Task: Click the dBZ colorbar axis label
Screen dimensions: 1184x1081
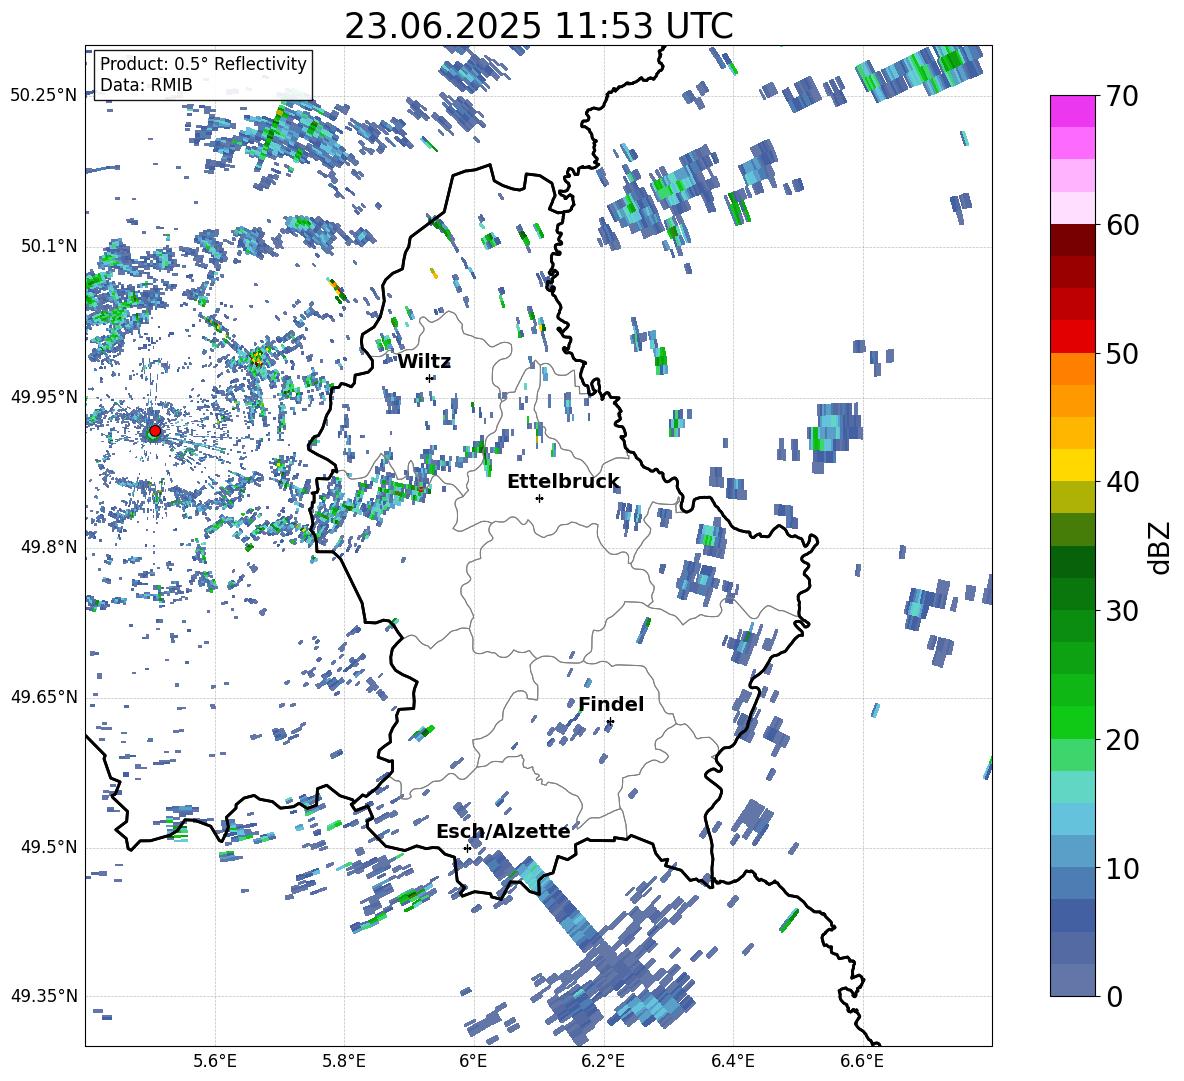Action: tap(1159, 547)
